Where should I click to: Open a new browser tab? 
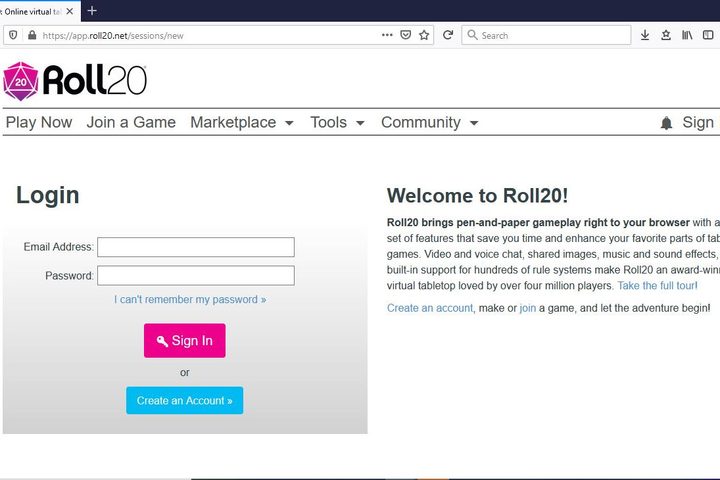click(x=92, y=11)
